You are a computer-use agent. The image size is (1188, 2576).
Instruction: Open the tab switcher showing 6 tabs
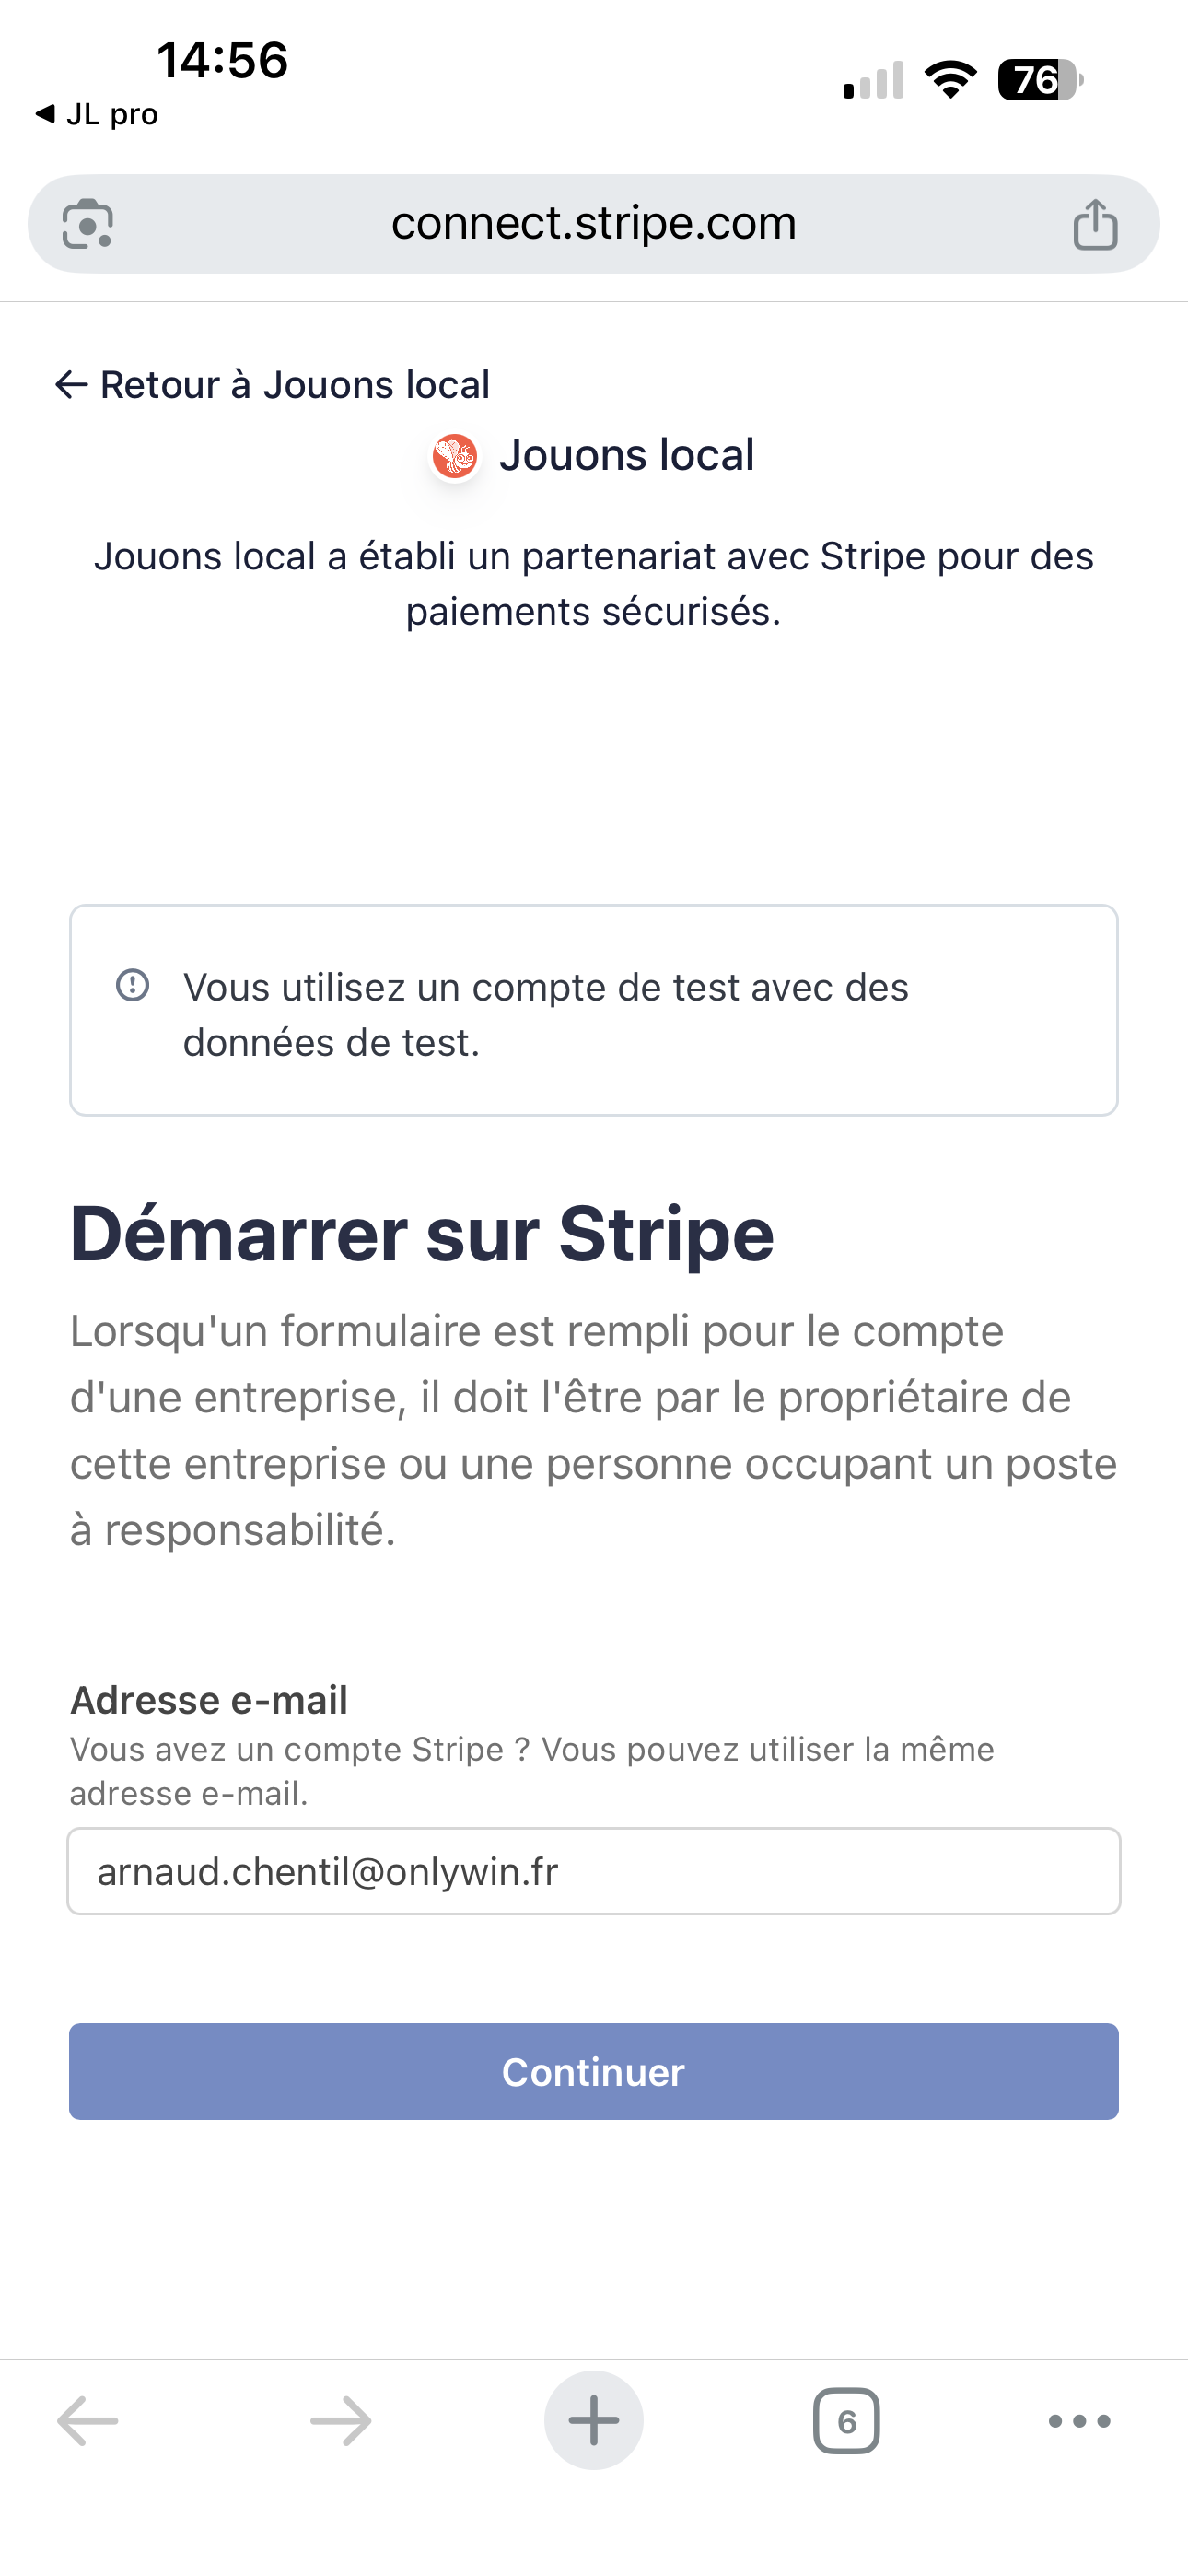pos(846,2421)
